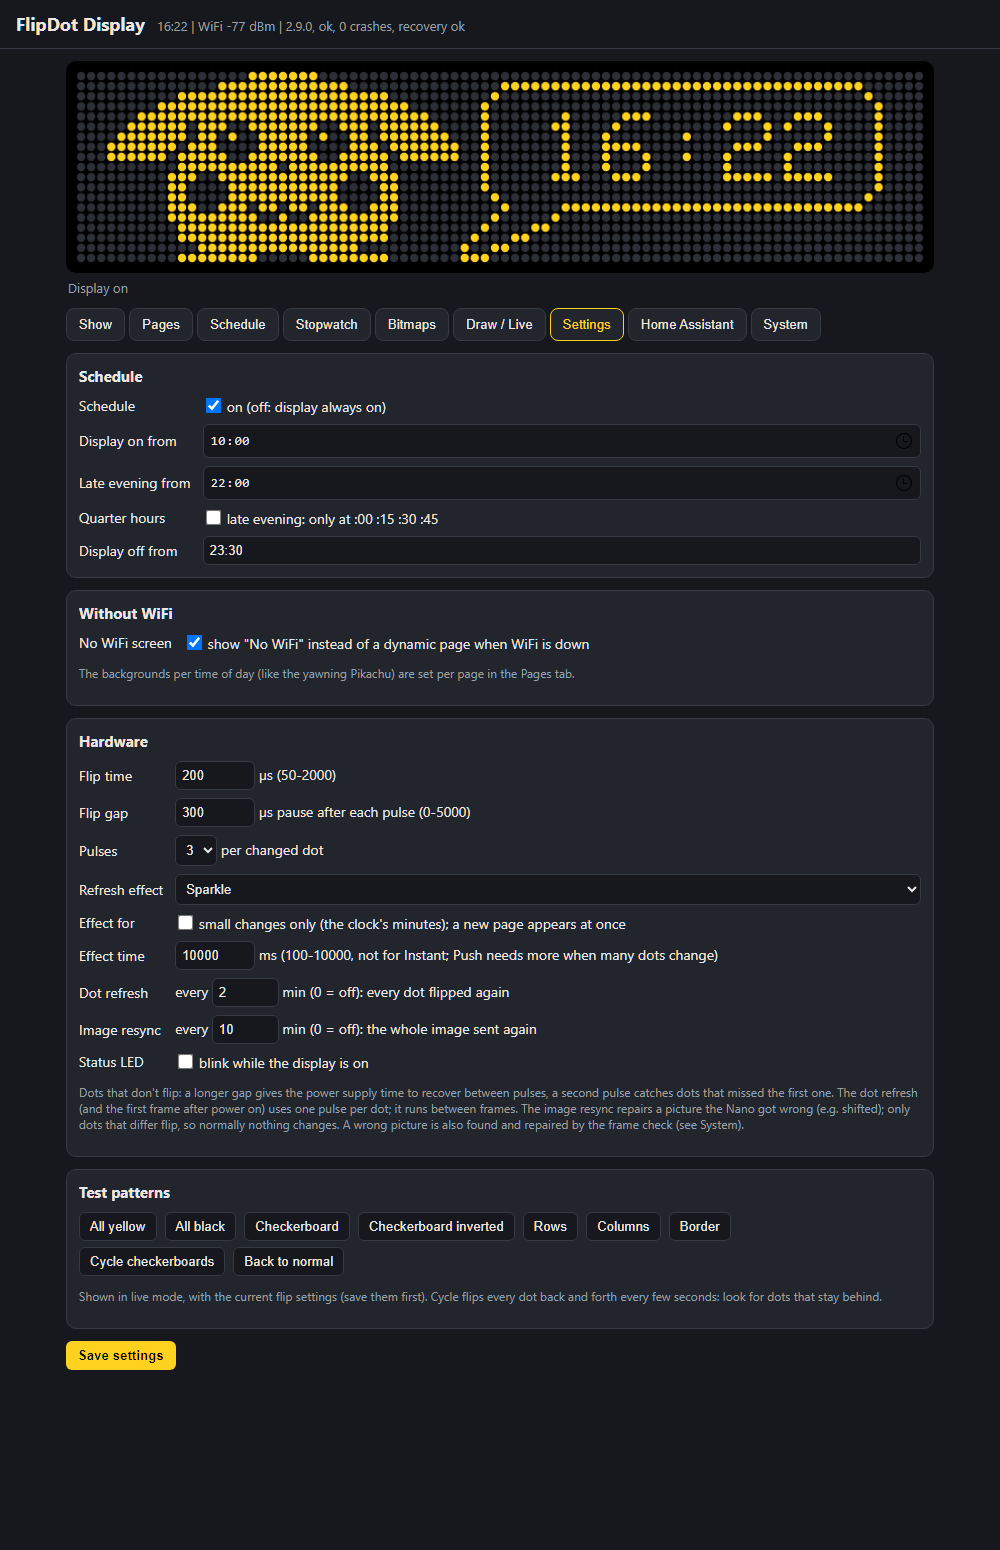Click Save settings button

coord(121,1355)
